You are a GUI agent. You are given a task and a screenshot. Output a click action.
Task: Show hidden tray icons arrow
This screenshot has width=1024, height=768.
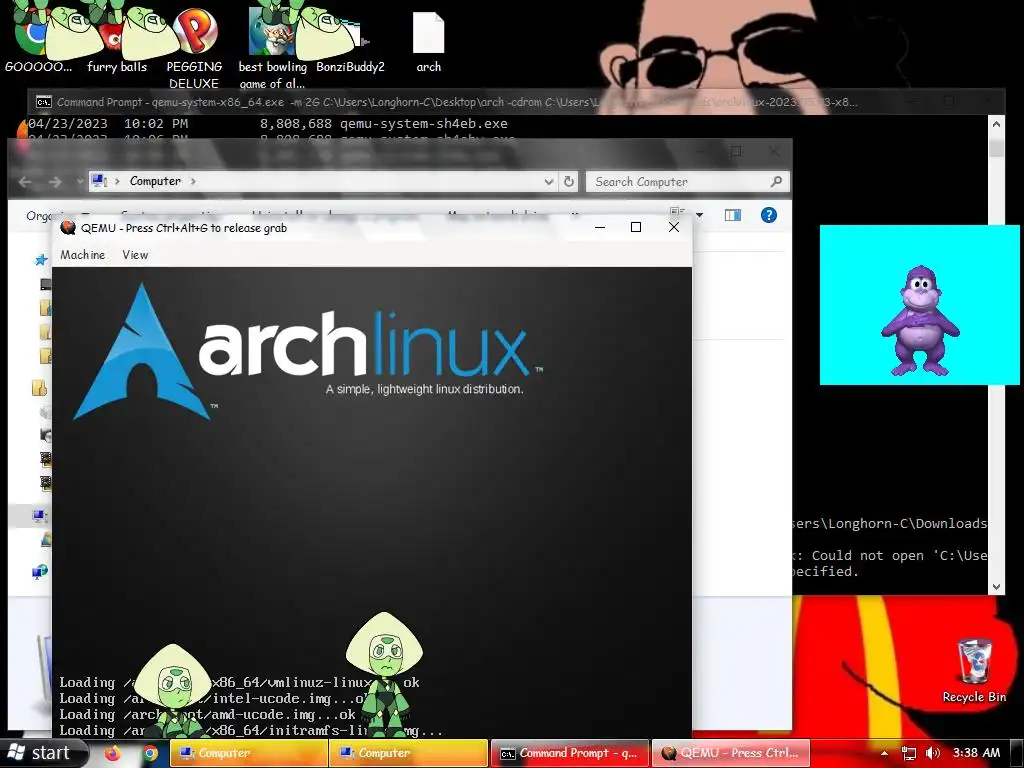884,753
